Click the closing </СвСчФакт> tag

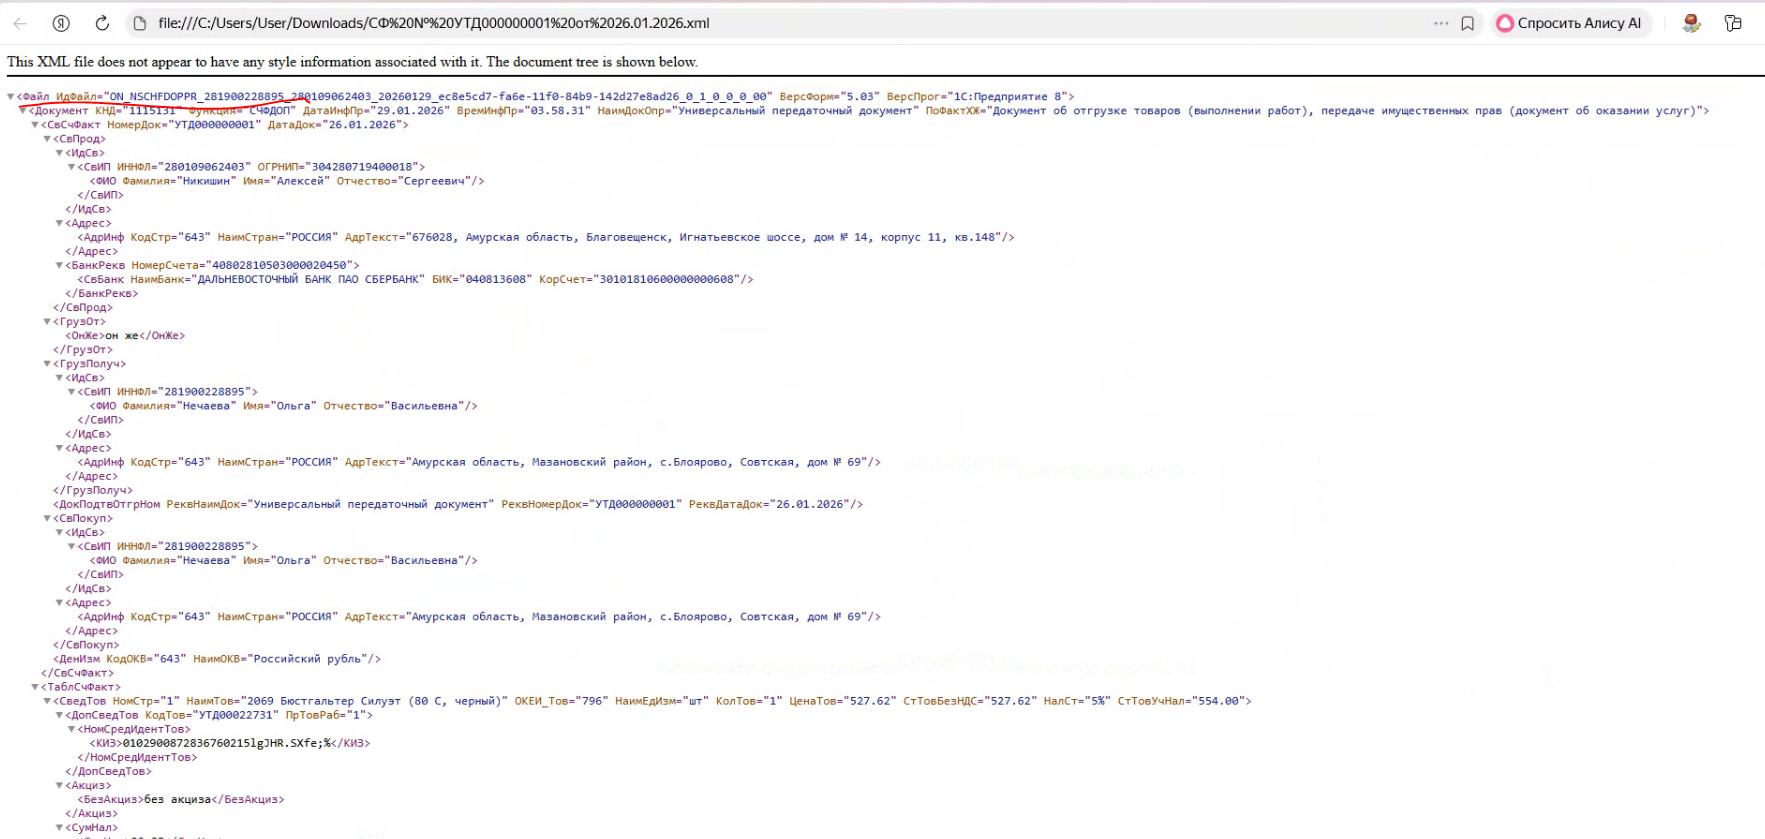(x=78, y=673)
